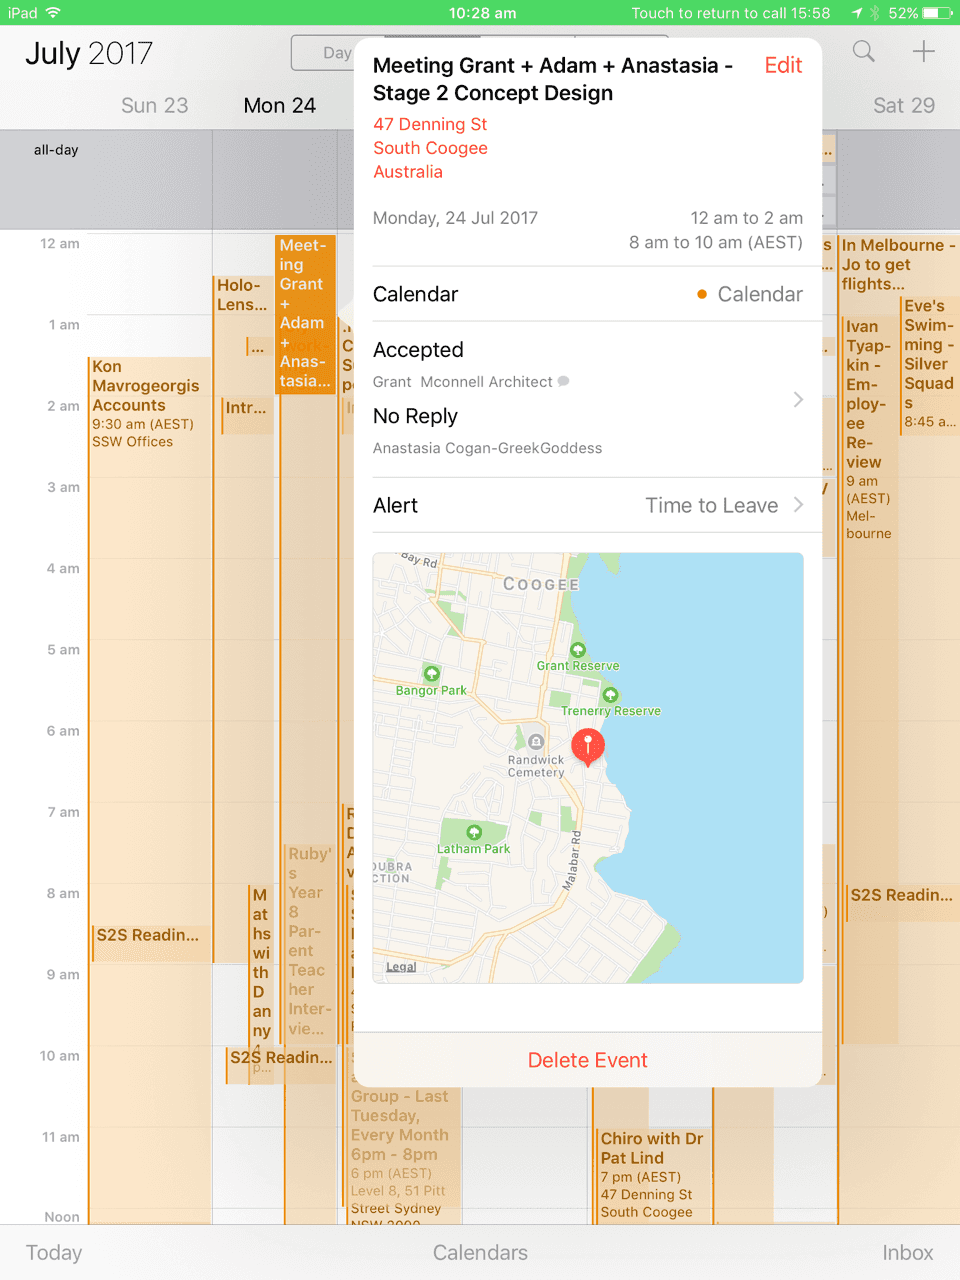
Task: Tap Latham Park icon on map
Action: pos(474,832)
